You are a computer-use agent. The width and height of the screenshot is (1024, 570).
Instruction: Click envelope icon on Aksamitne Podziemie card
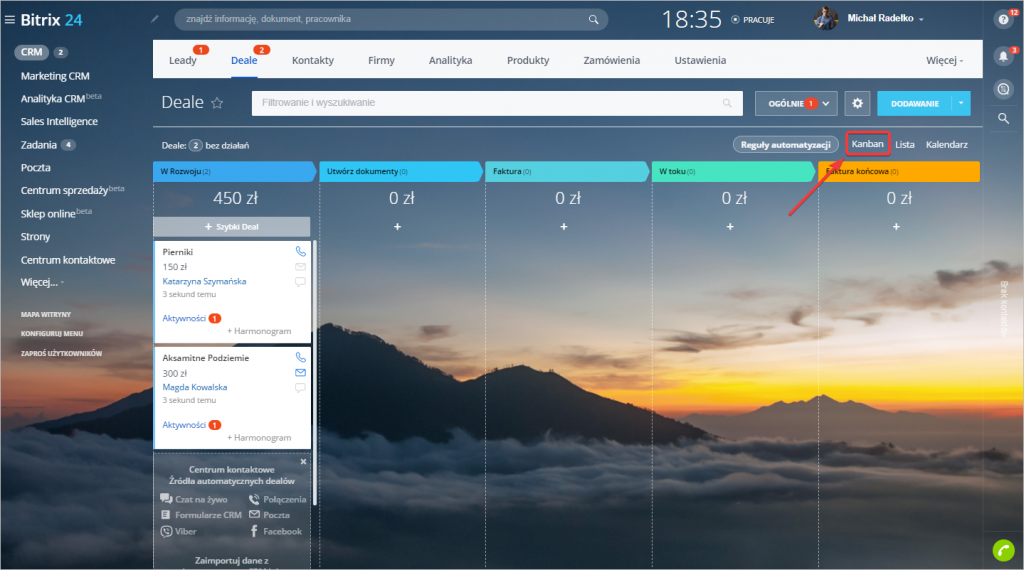tap(300, 372)
